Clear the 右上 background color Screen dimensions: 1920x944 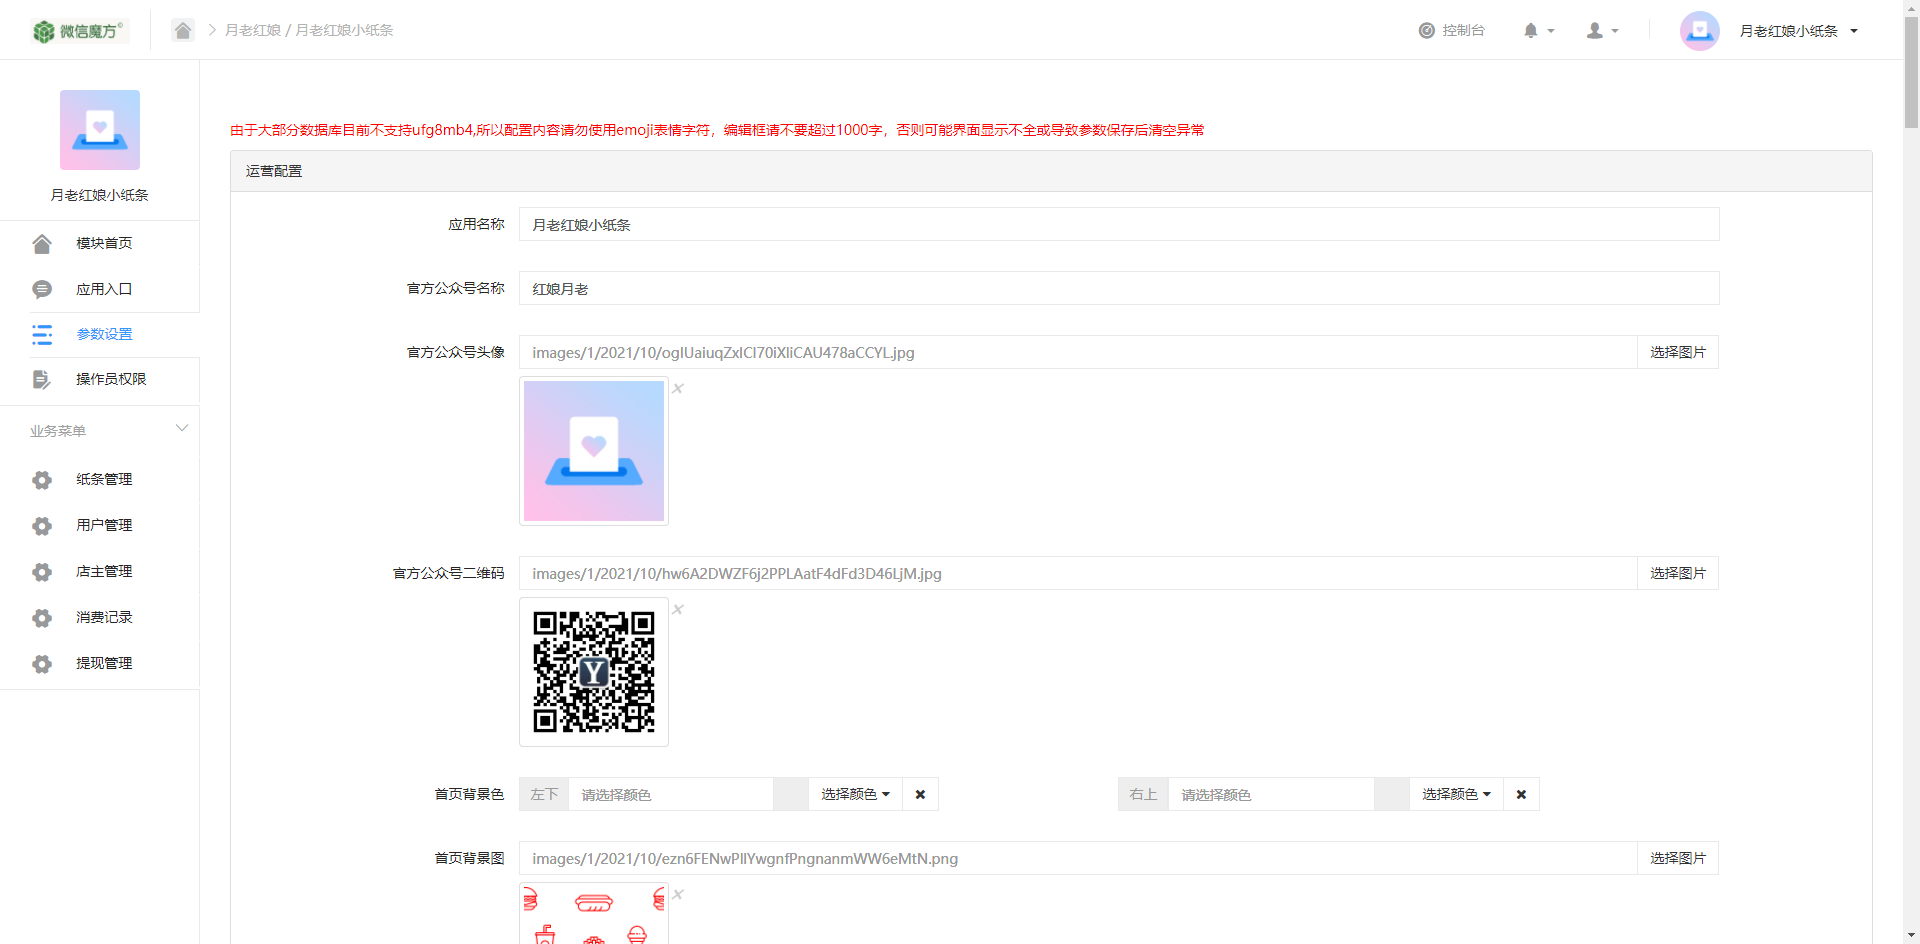pyautogui.click(x=1521, y=794)
